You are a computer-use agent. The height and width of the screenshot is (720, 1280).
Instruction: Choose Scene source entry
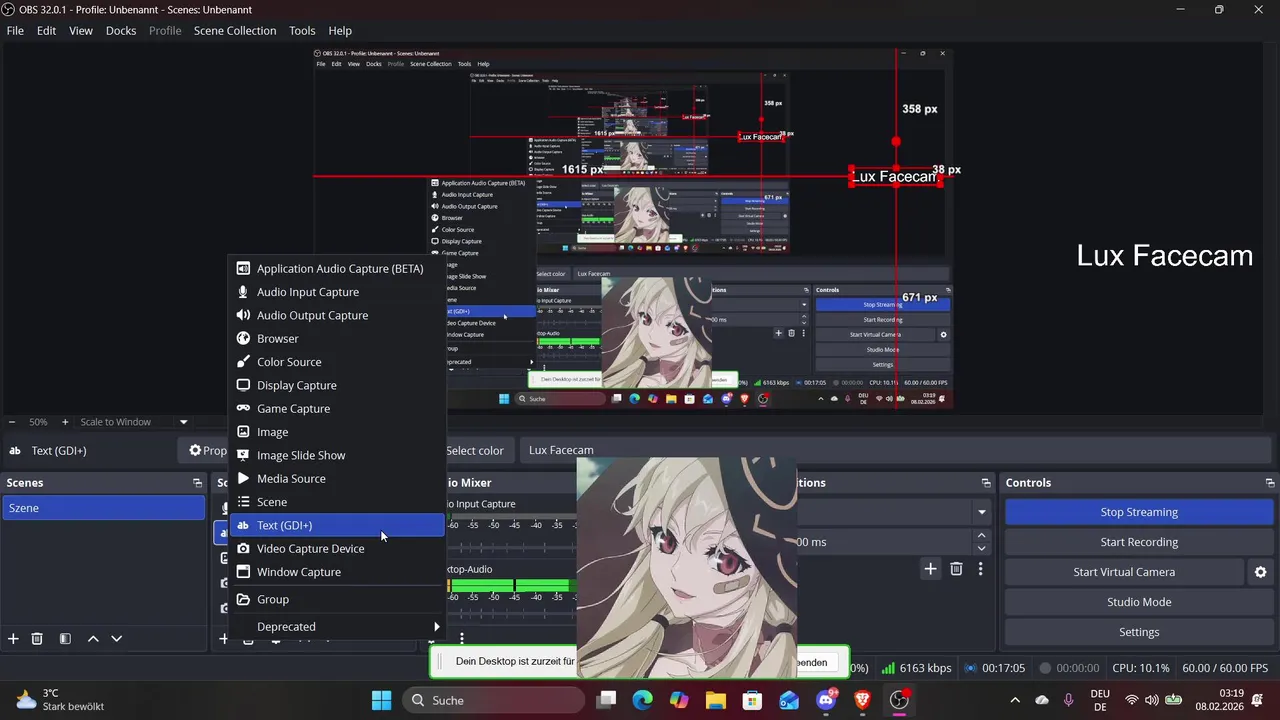338,502
